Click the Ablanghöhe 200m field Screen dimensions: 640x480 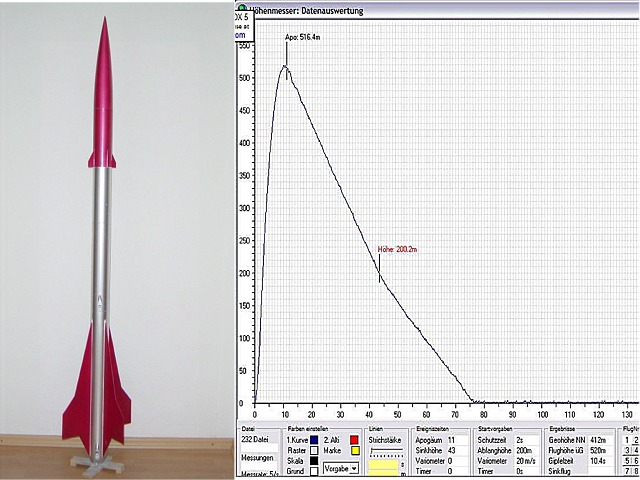(527, 451)
